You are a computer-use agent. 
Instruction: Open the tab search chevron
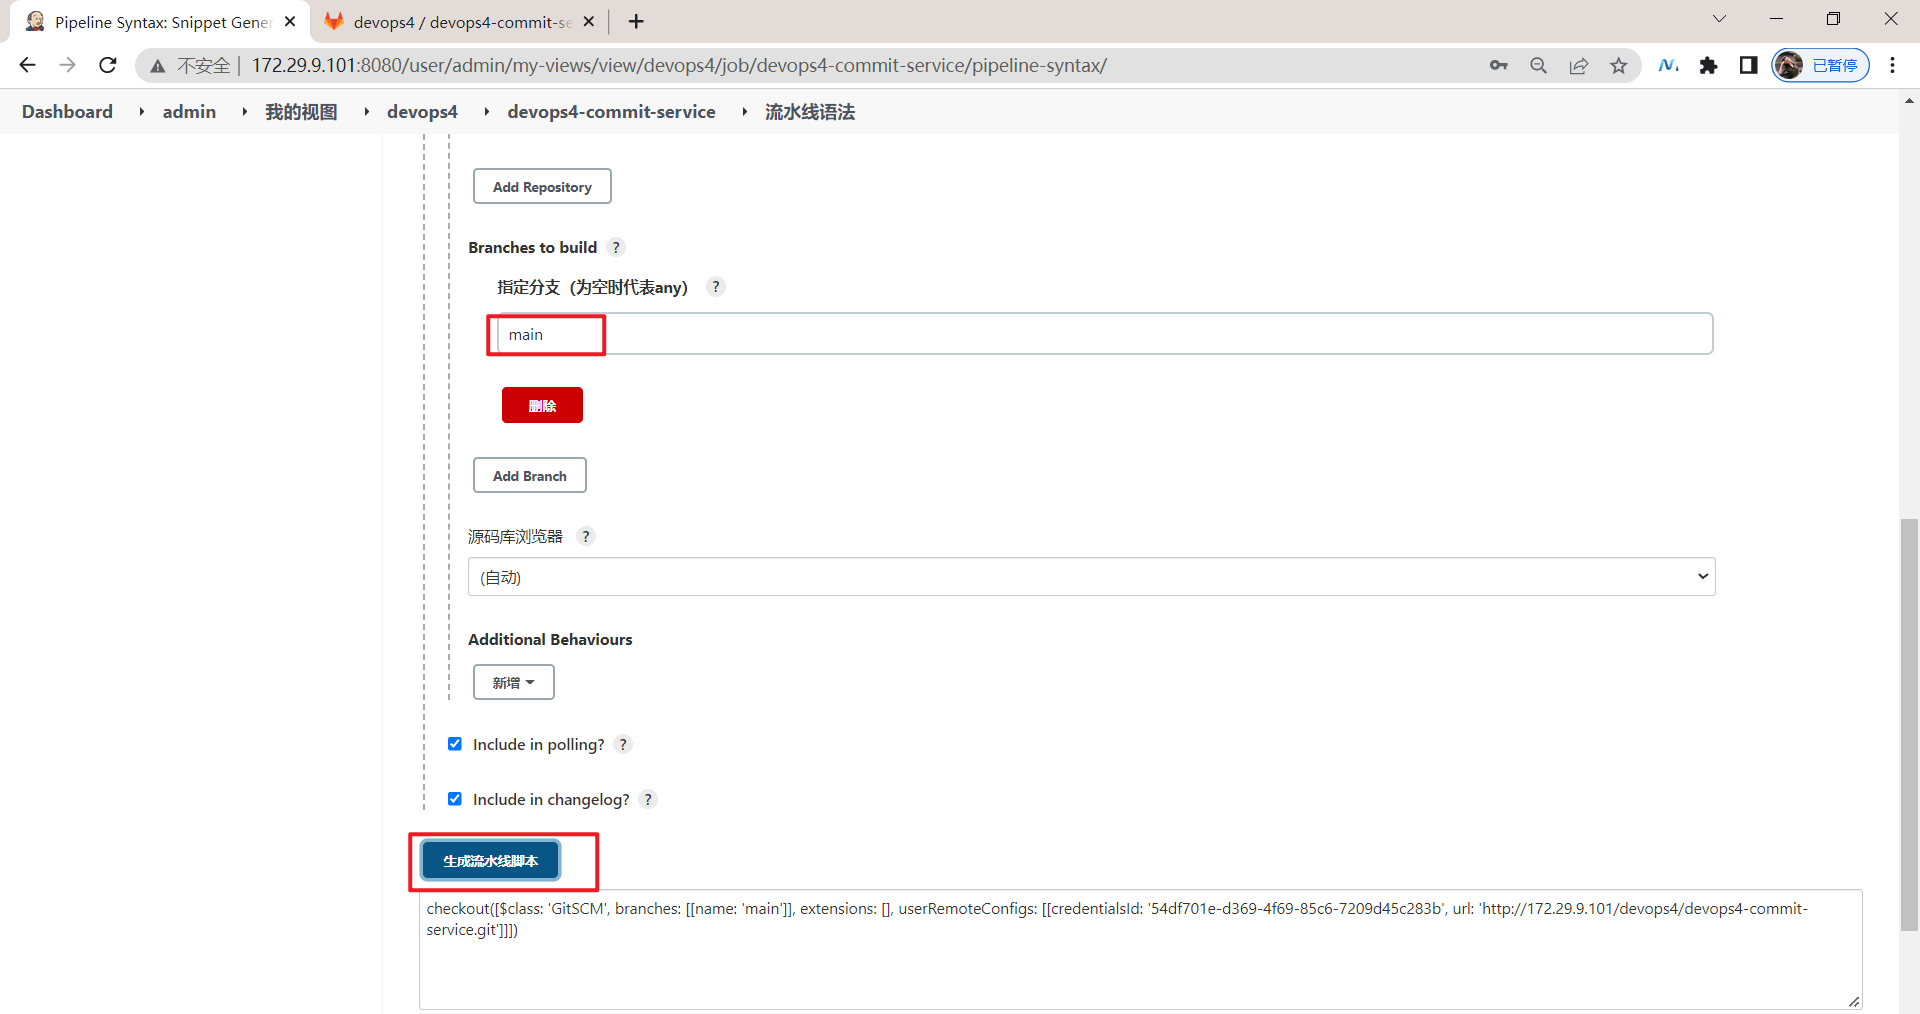(x=1719, y=19)
